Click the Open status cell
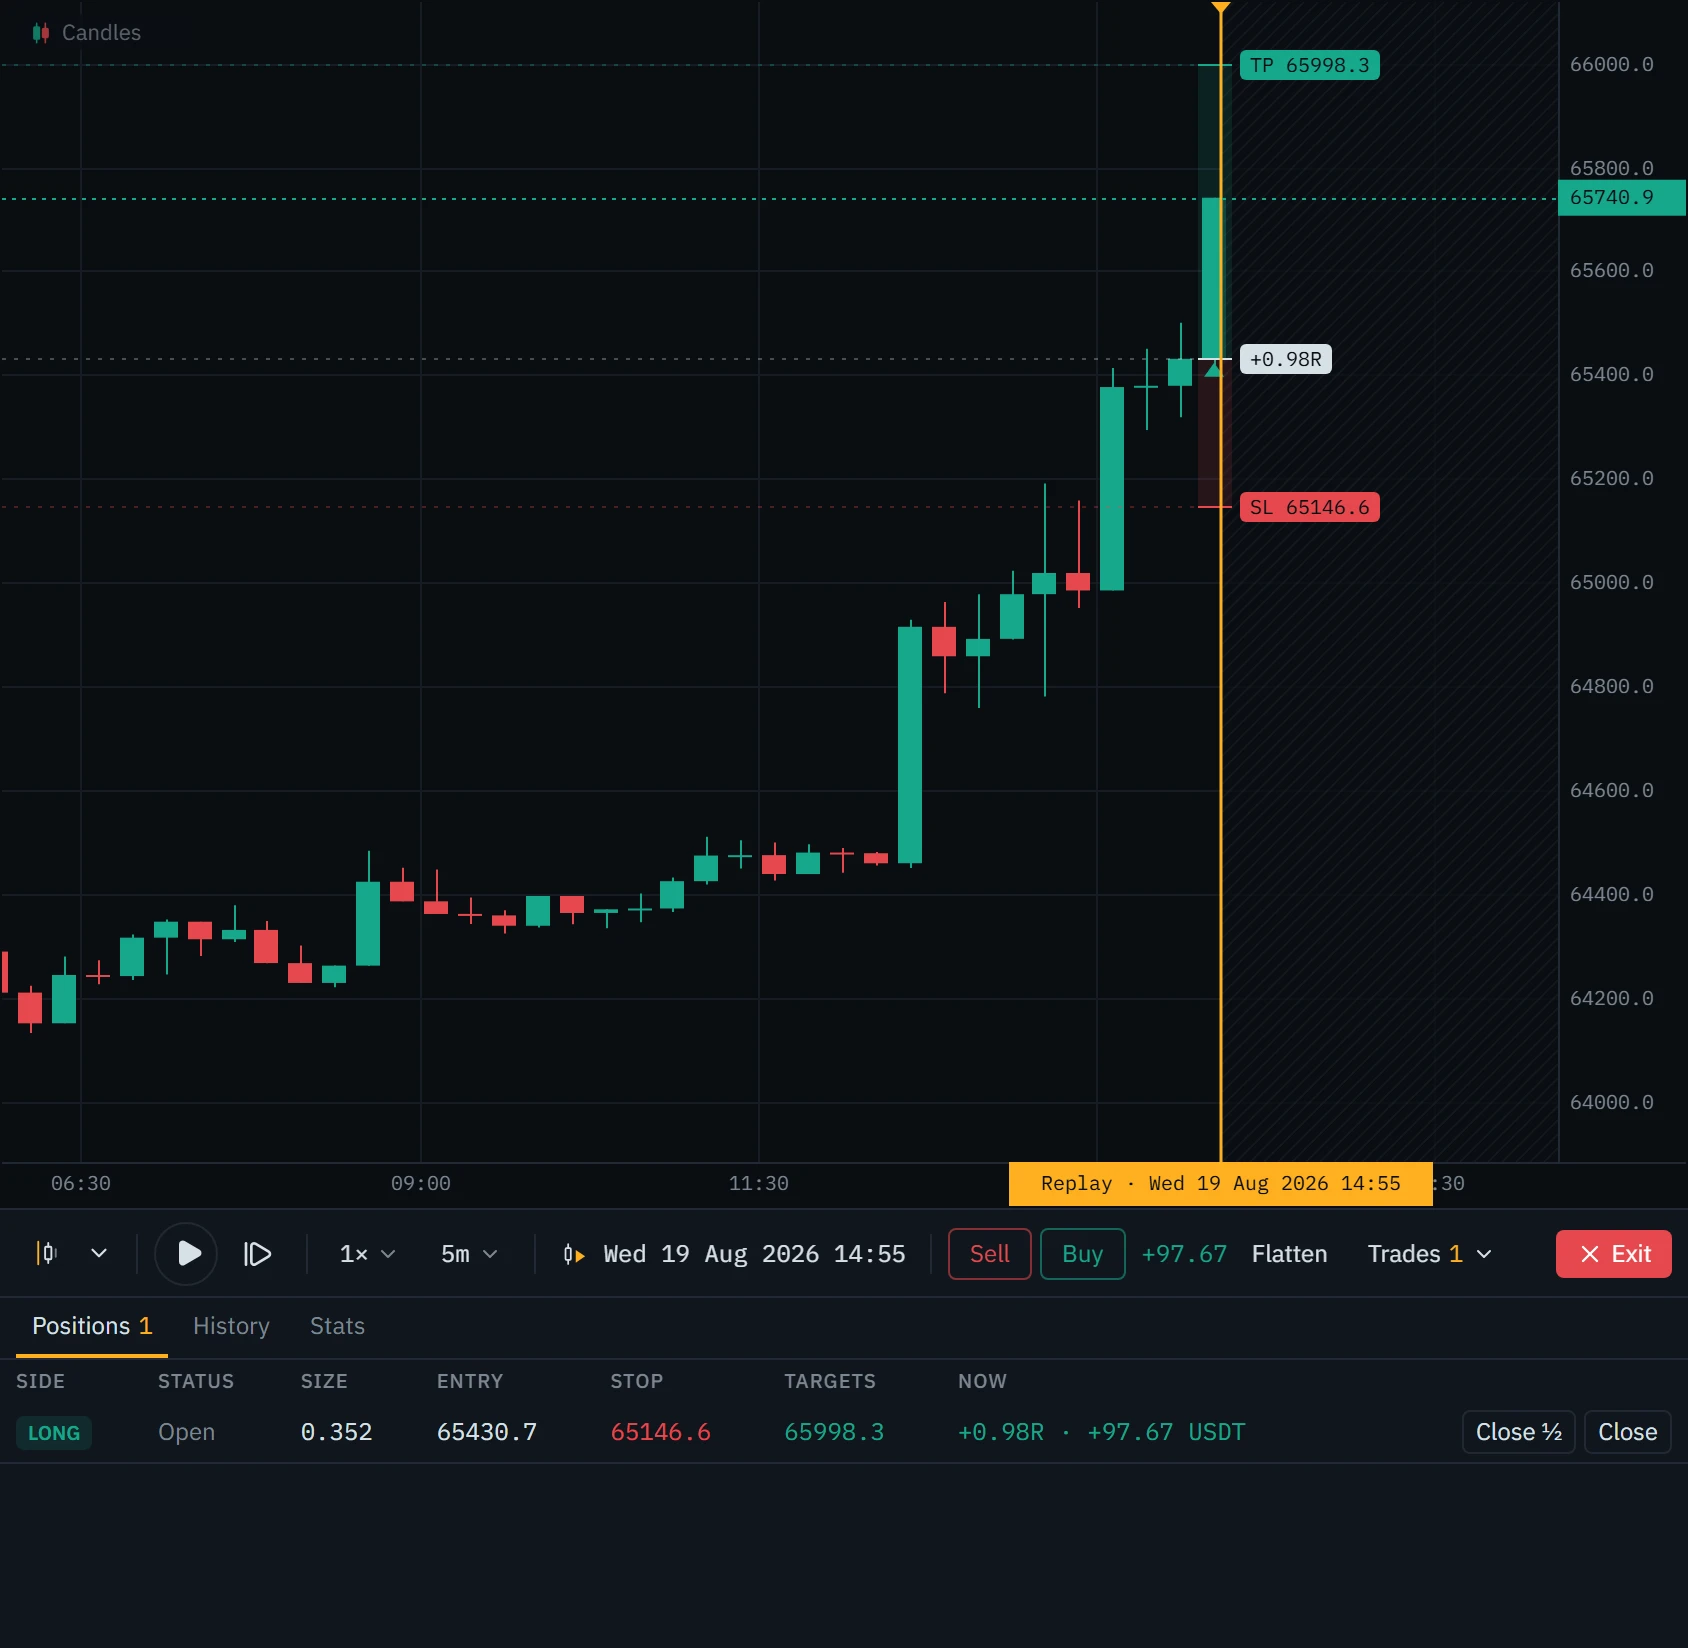Viewport: 1688px width, 1648px height. point(186,1432)
